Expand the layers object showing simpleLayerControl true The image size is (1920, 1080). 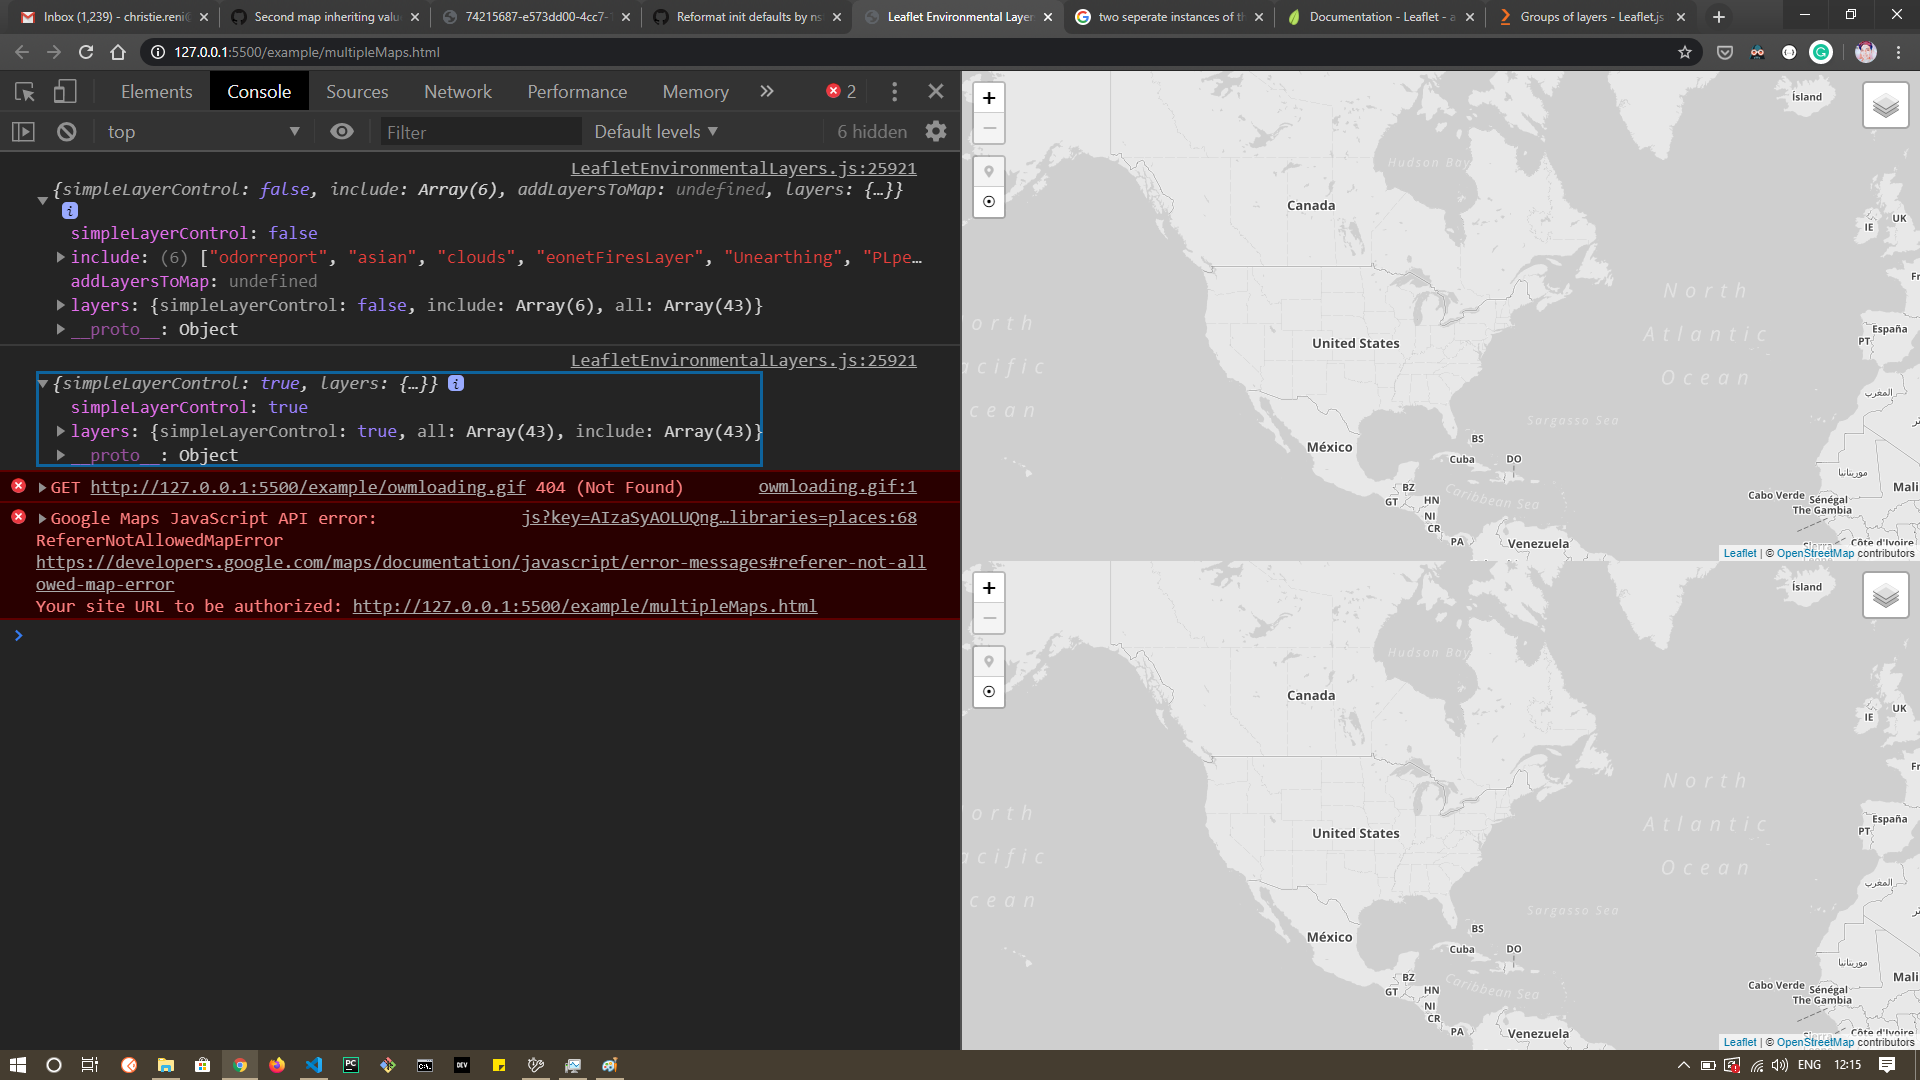tap(60, 431)
